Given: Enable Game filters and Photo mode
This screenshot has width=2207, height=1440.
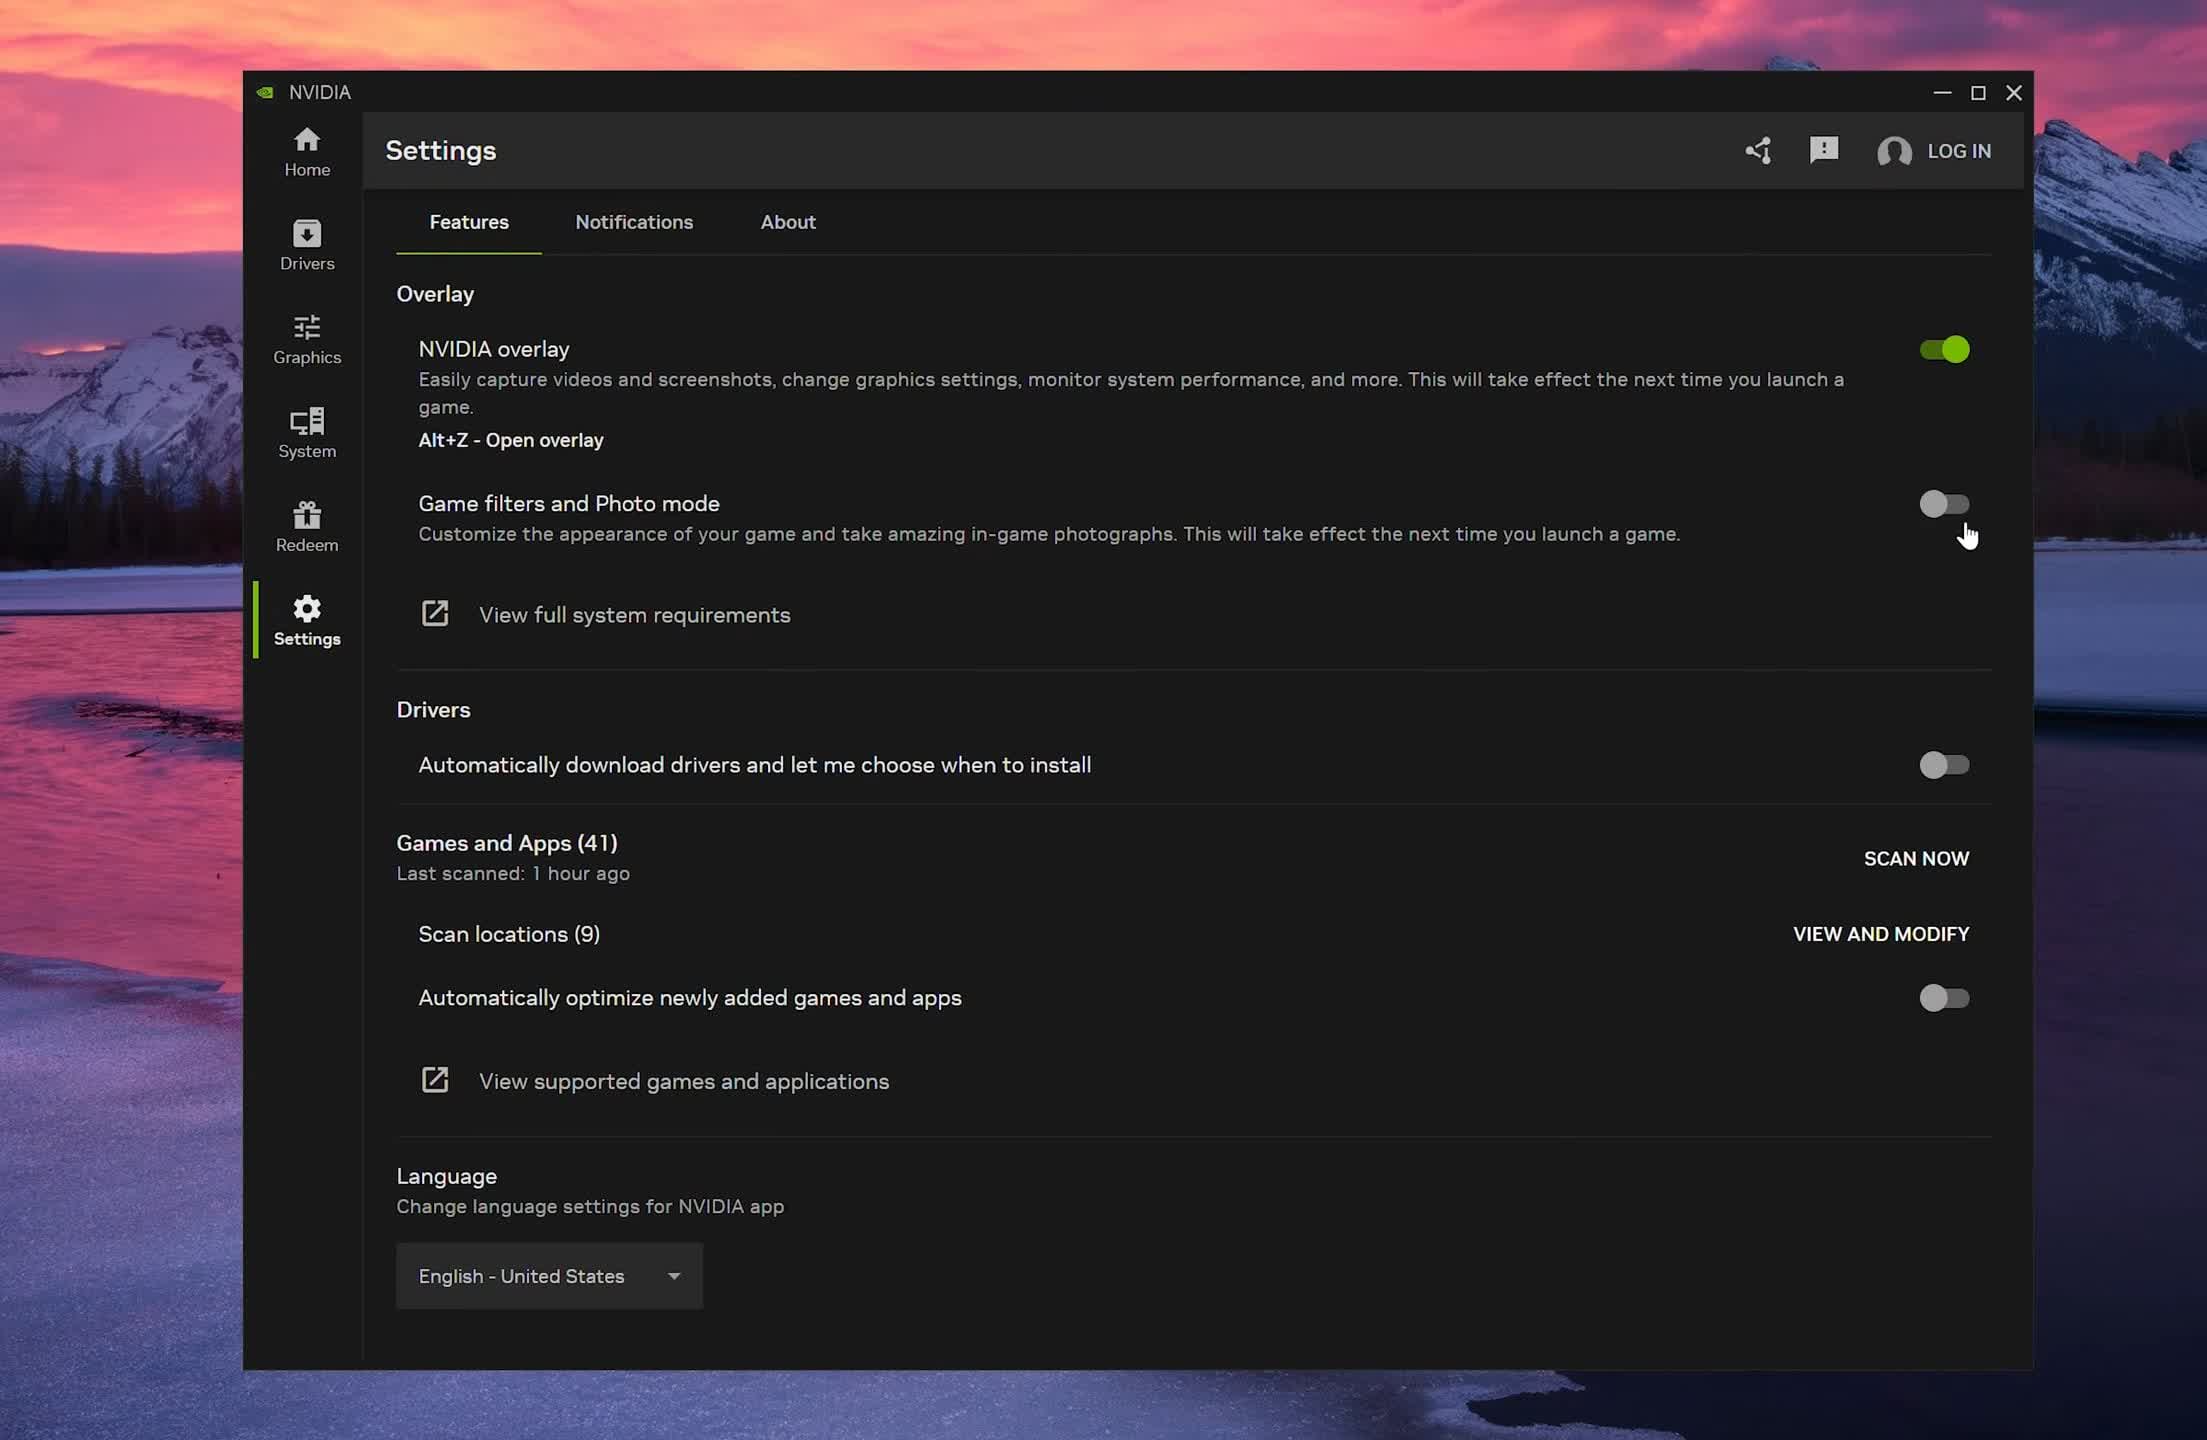Looking at the screenshot, I should pos(1944,504).
